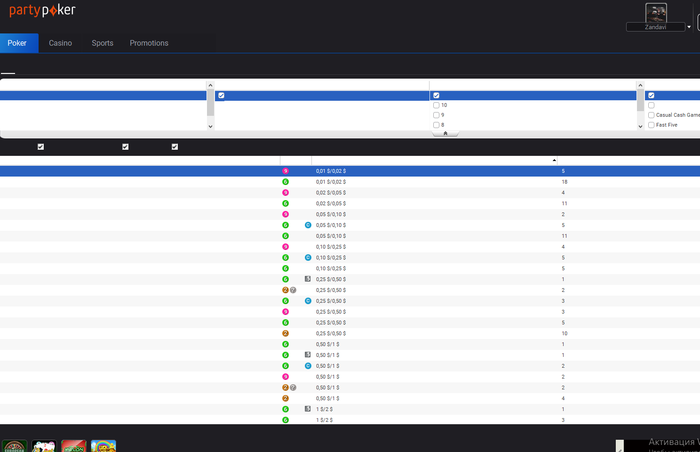Collapse the filter panel with the upward arrow handle

click(445, 133)
